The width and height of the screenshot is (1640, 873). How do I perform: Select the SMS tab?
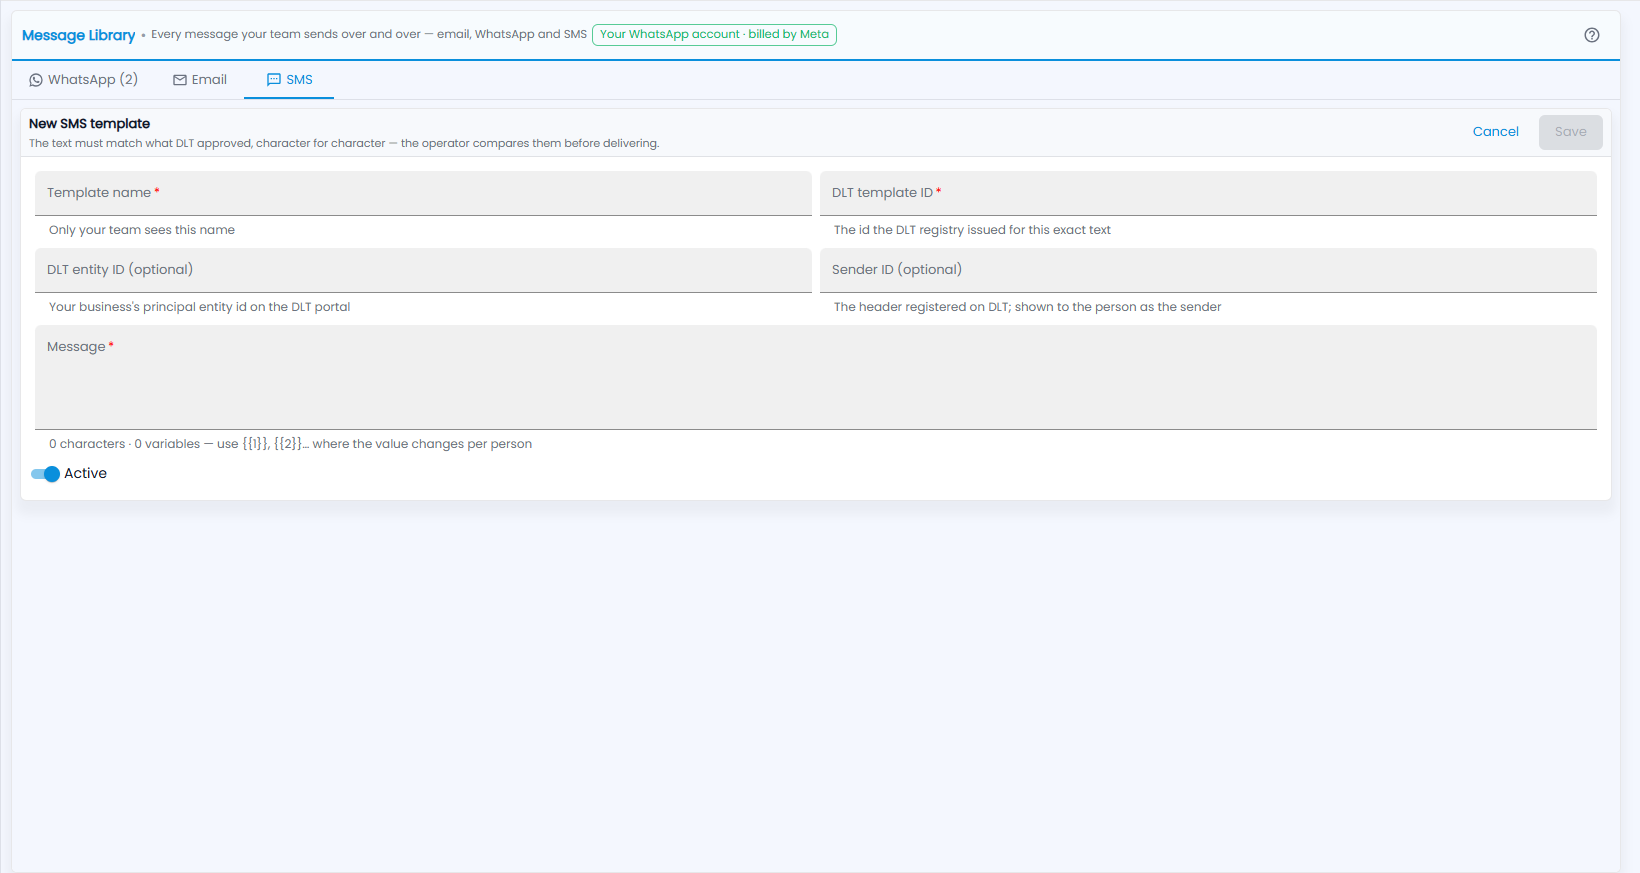click(x=289, y=80)
